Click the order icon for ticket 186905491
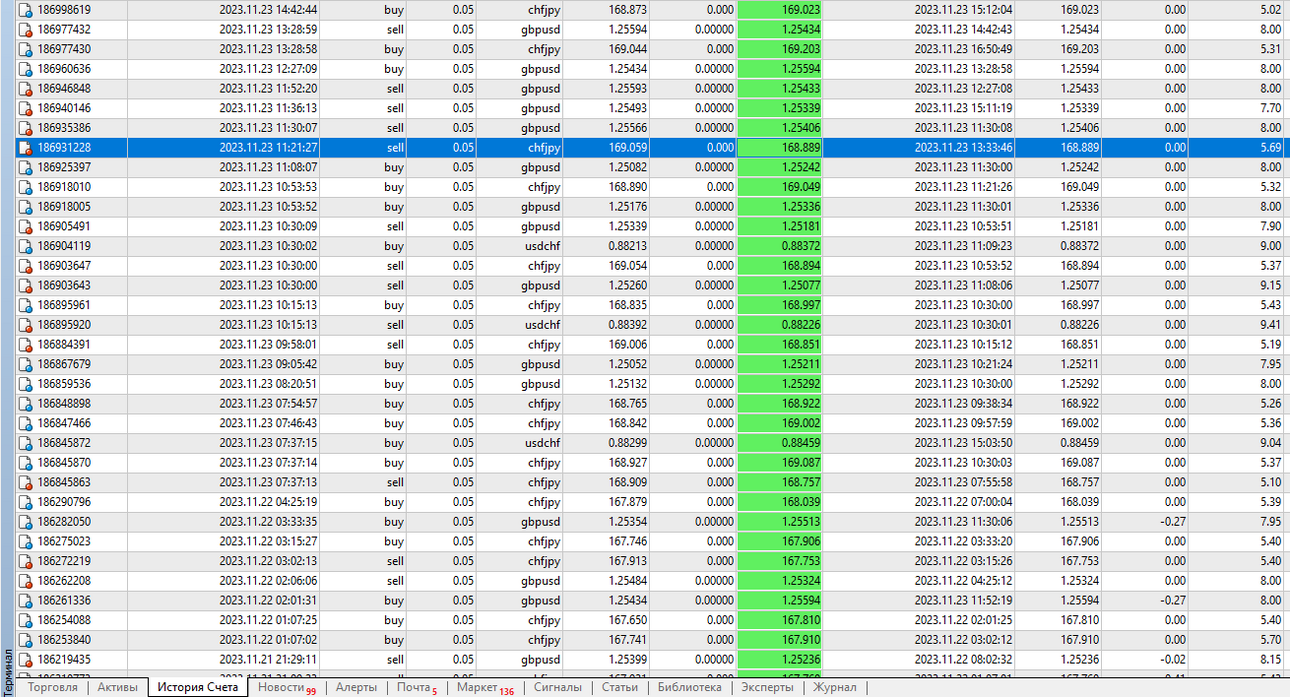 tap(25, 226)
